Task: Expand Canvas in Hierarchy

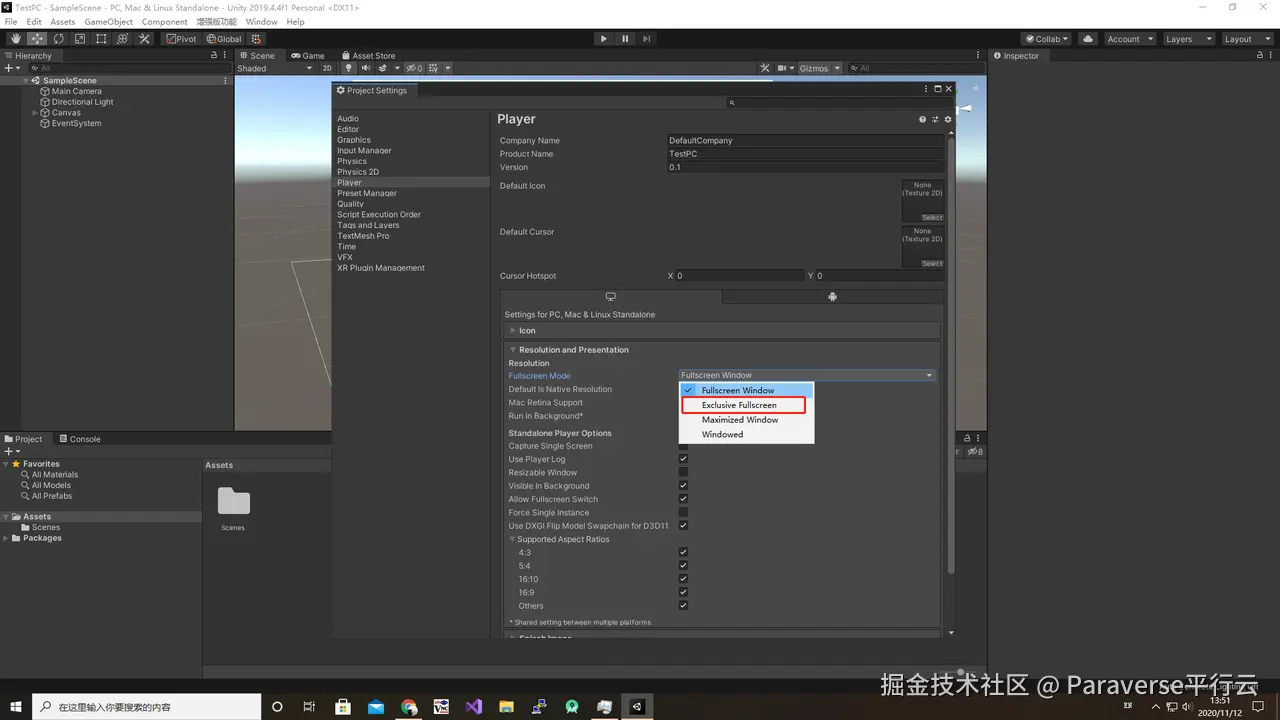Action: (35, 113)
